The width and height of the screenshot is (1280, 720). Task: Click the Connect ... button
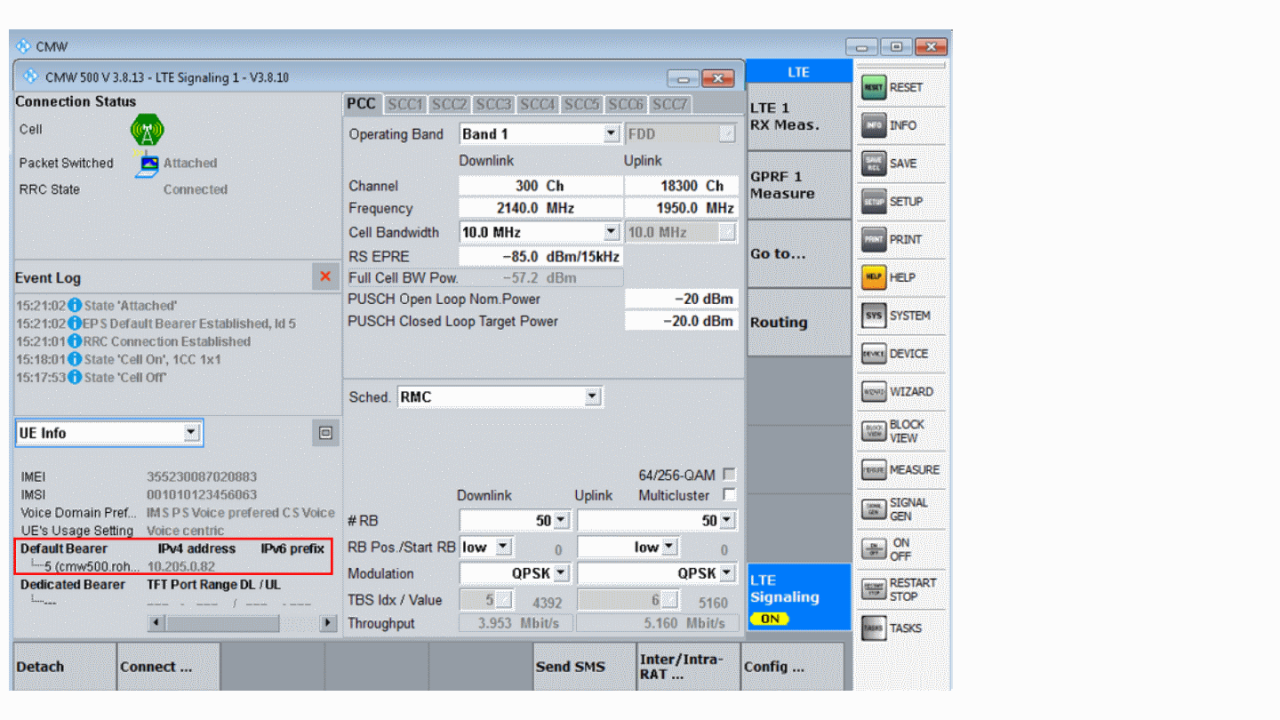(167, 666)
